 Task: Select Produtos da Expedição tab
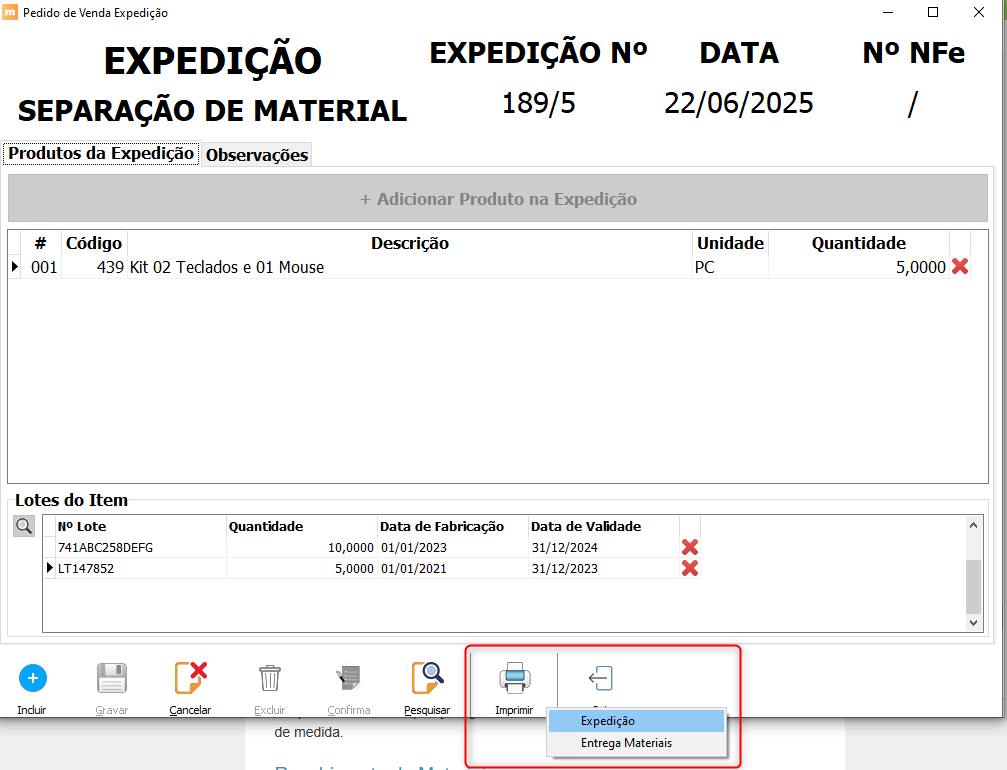(x=101, y=154)
